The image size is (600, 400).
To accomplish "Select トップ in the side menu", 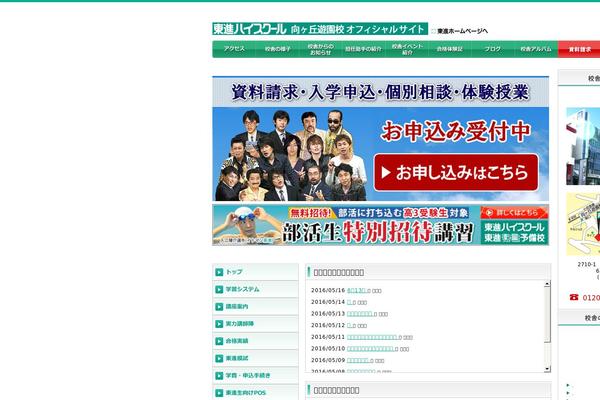I will (x=255, y=272).
